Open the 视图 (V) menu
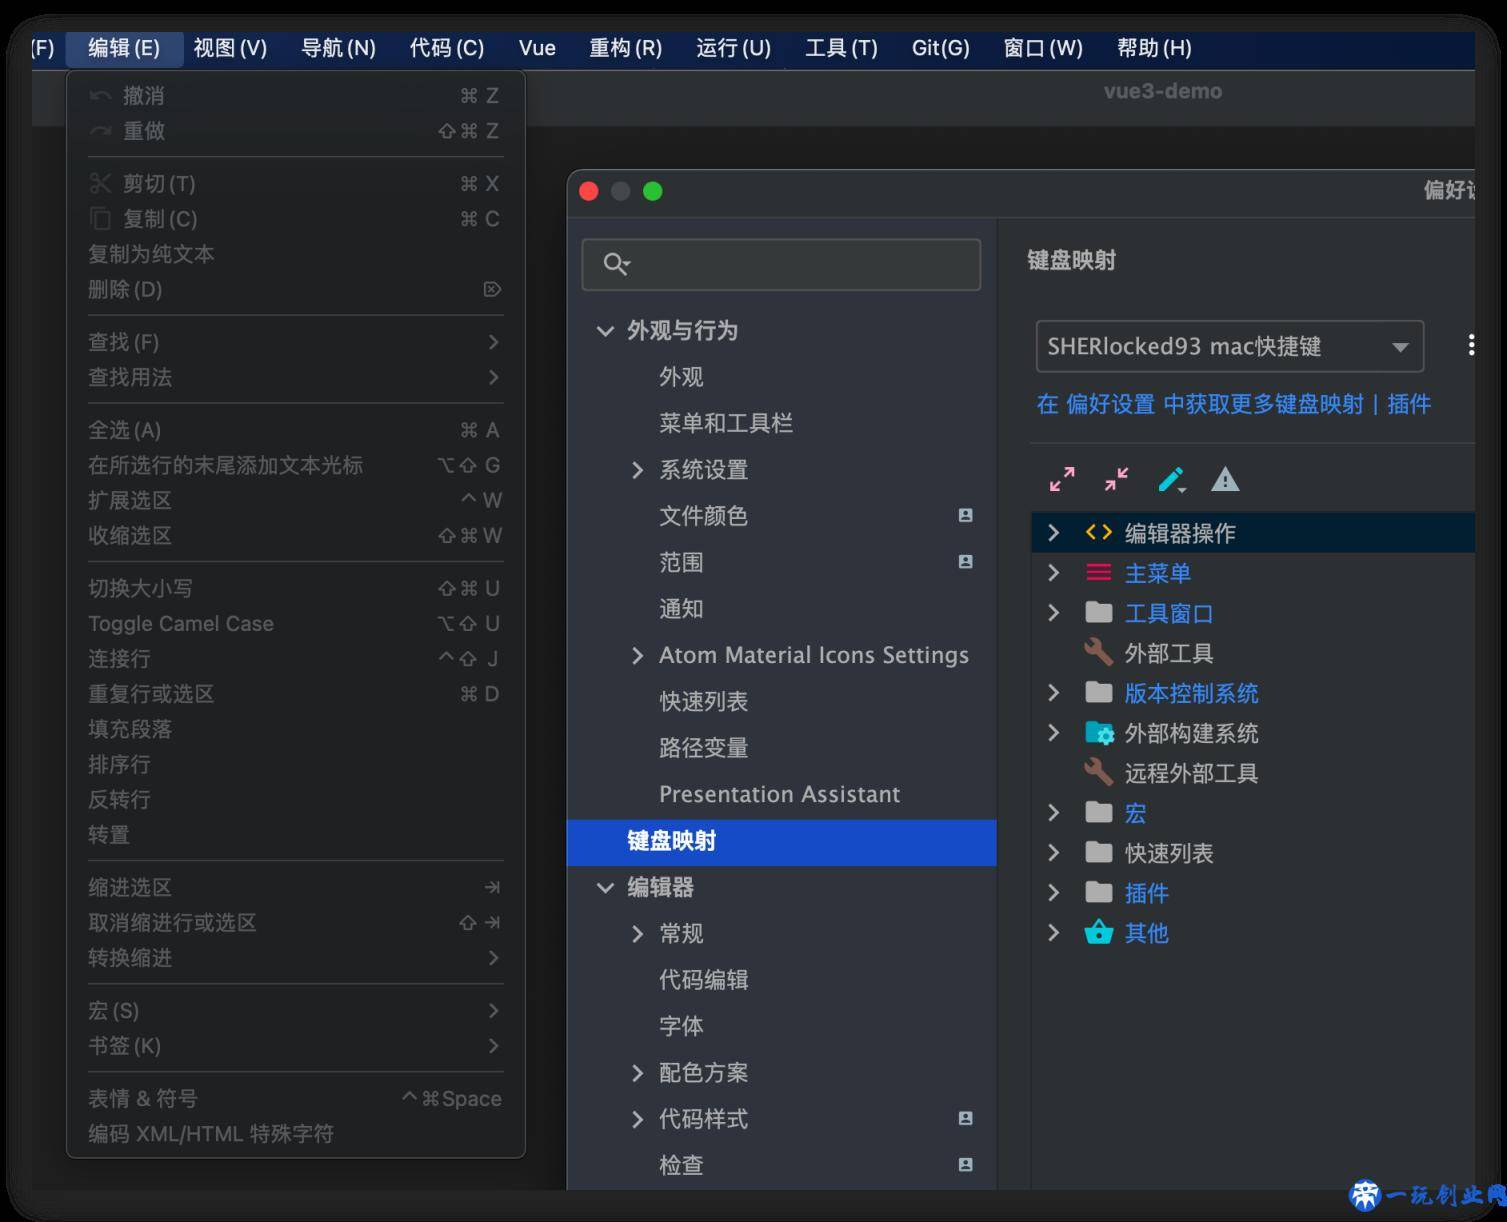The image size is (1507, 1222). (230, 48)
